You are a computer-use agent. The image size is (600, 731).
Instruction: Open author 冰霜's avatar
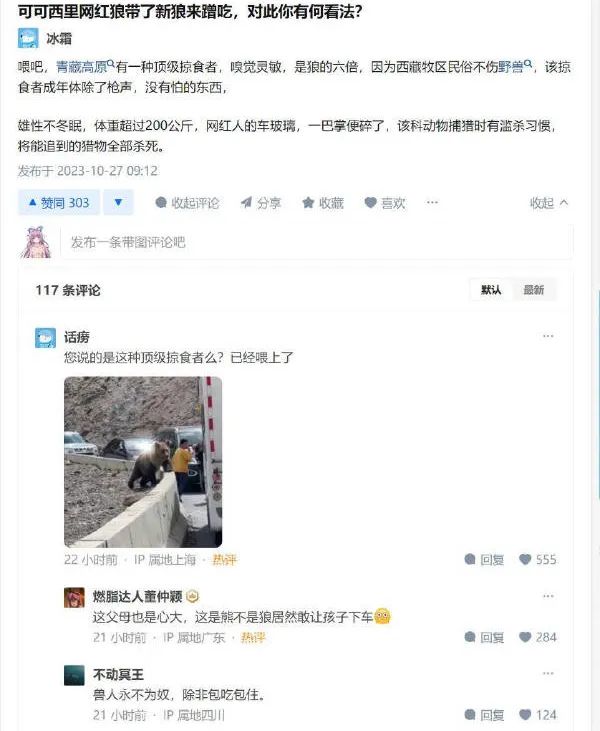tap(28, 38)
